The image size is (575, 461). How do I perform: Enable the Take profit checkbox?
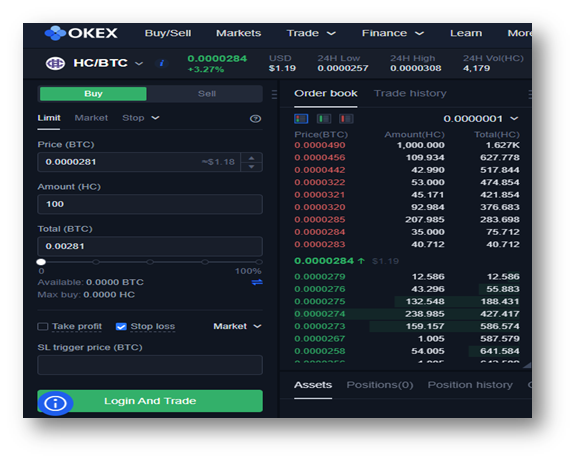point(43,326)
